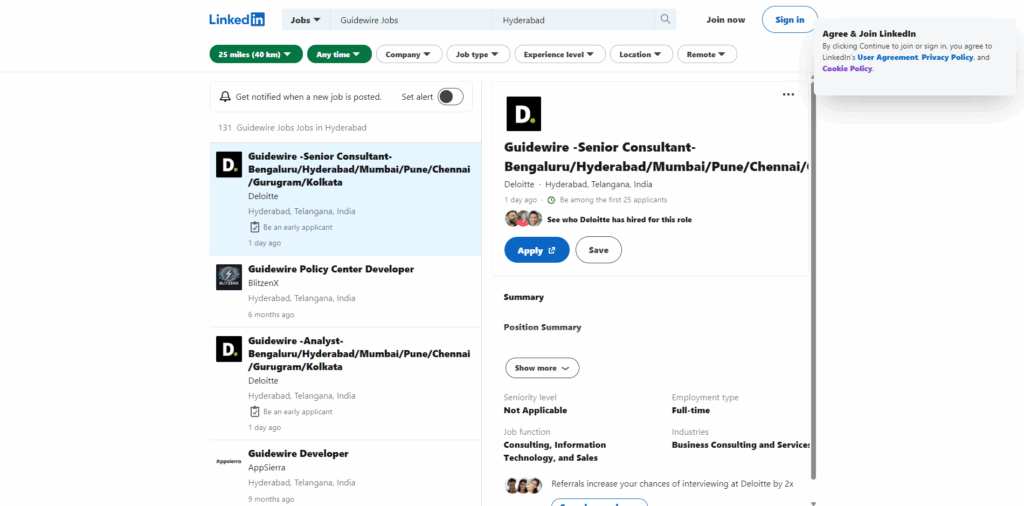
Task: Click the Position Summary heading
Action: click(x=542, y=327)
